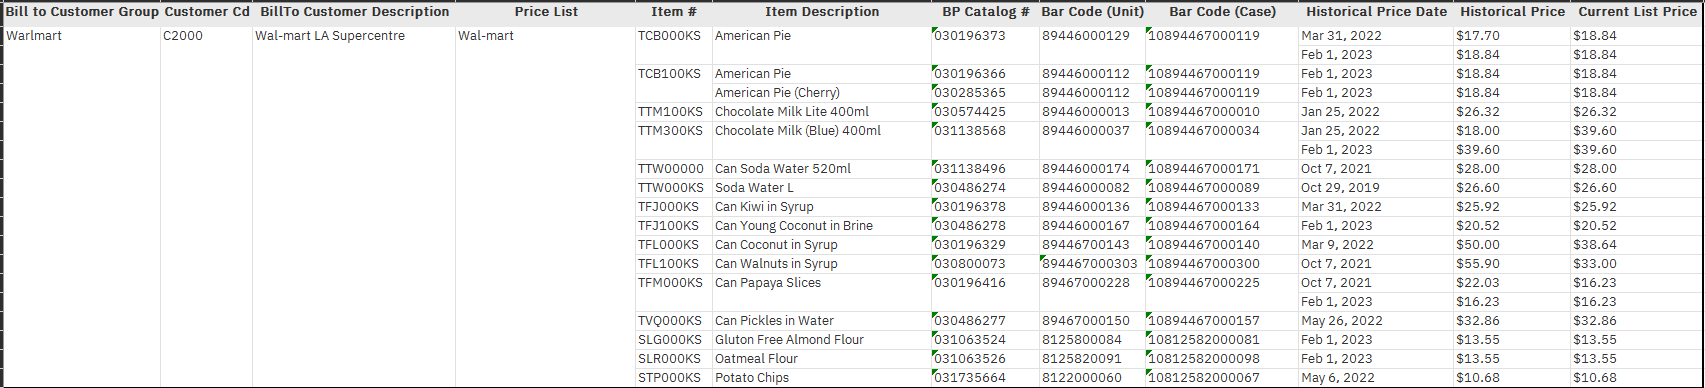Select the Current List Price header
The width and height of the screenshot is (1705, 388).
pos(1637,12)
